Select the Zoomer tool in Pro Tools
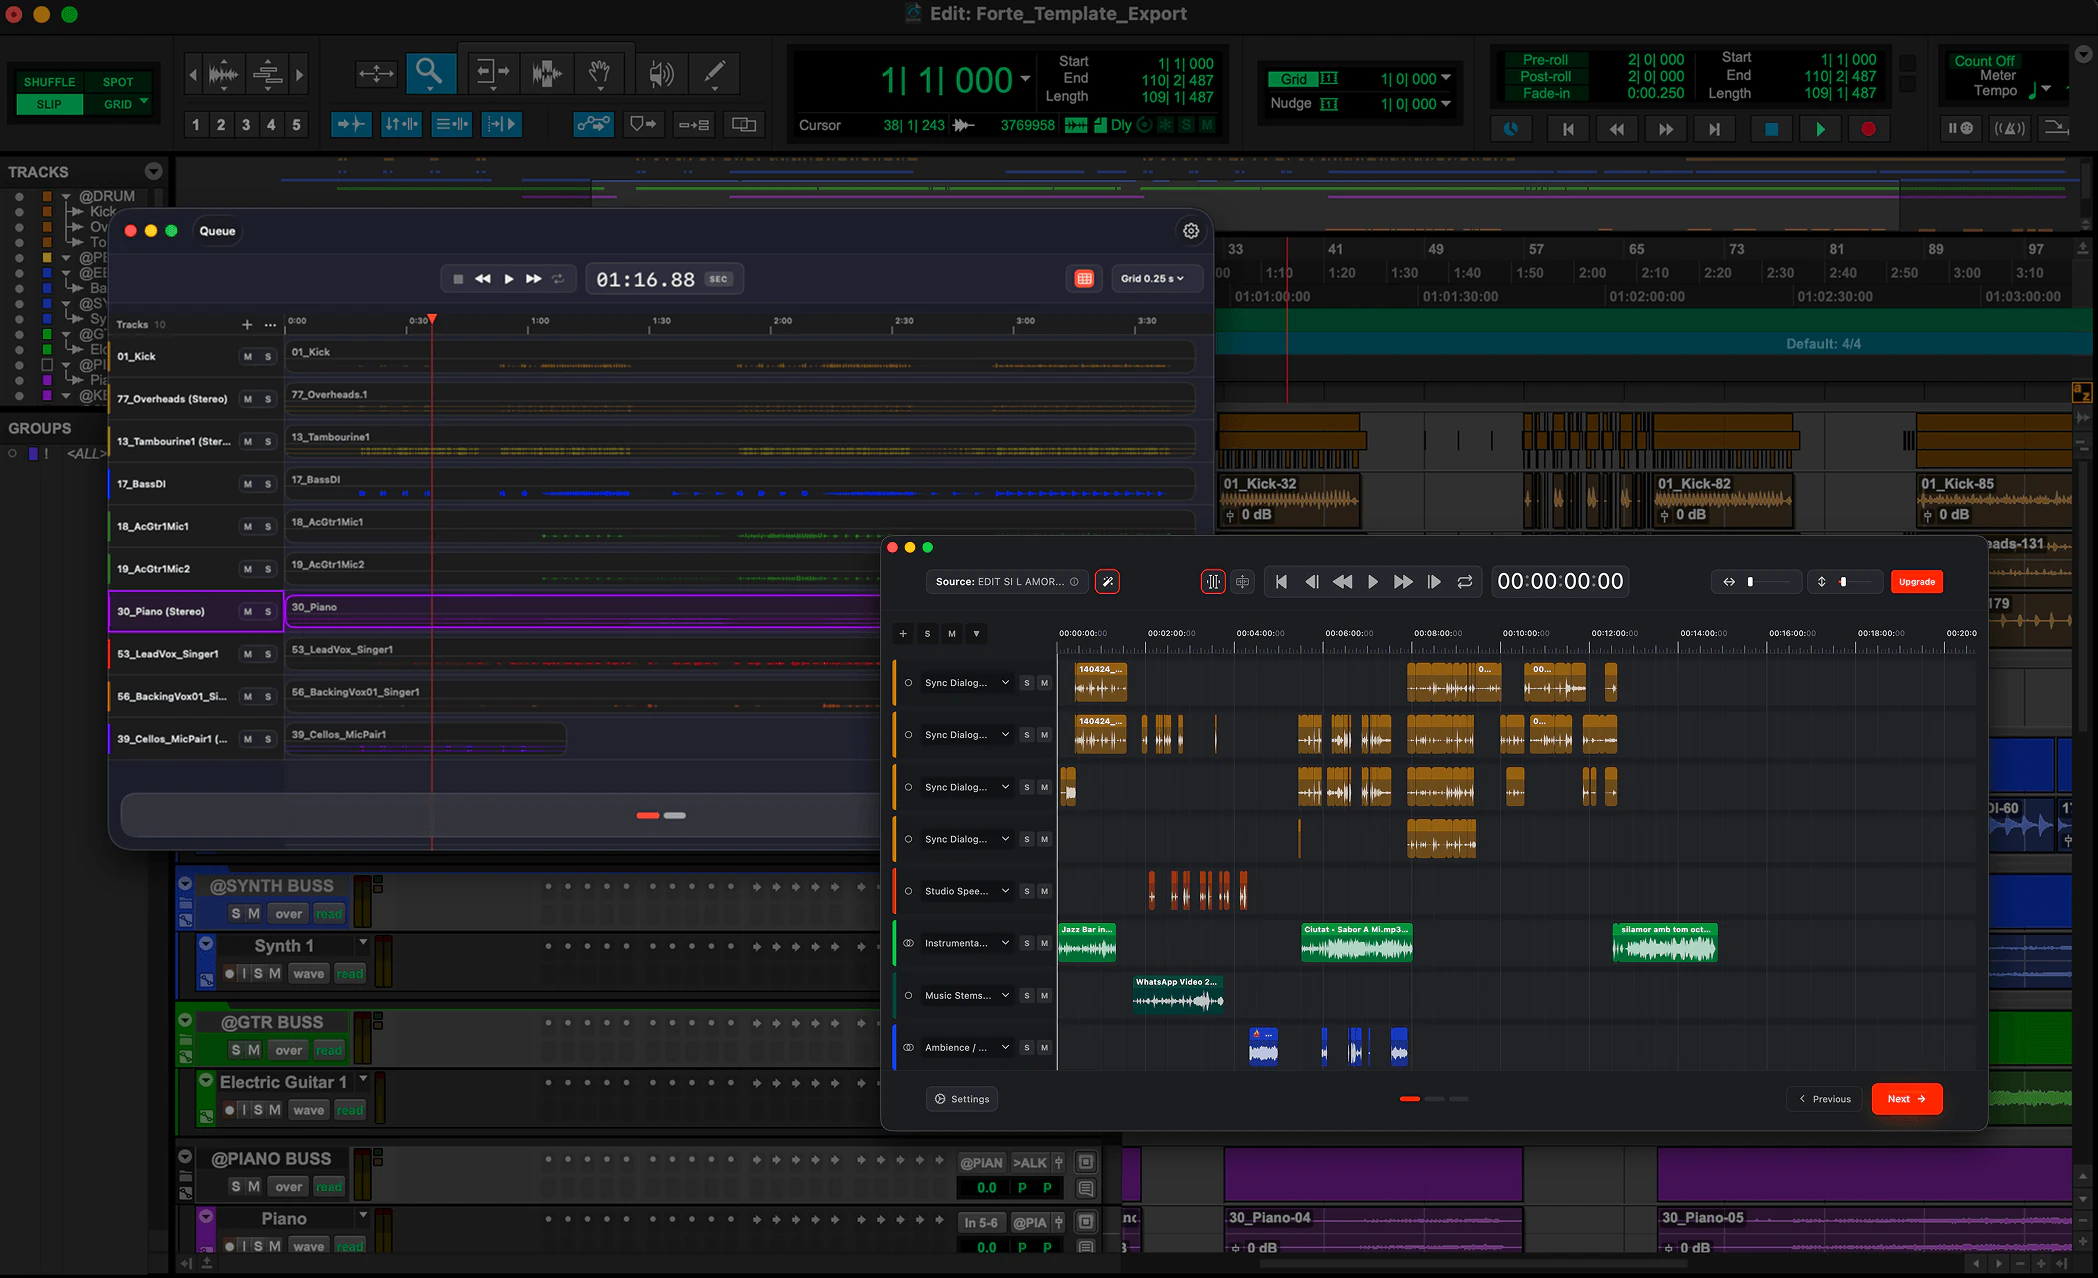 pyautogui.click(x=430, y=73)
